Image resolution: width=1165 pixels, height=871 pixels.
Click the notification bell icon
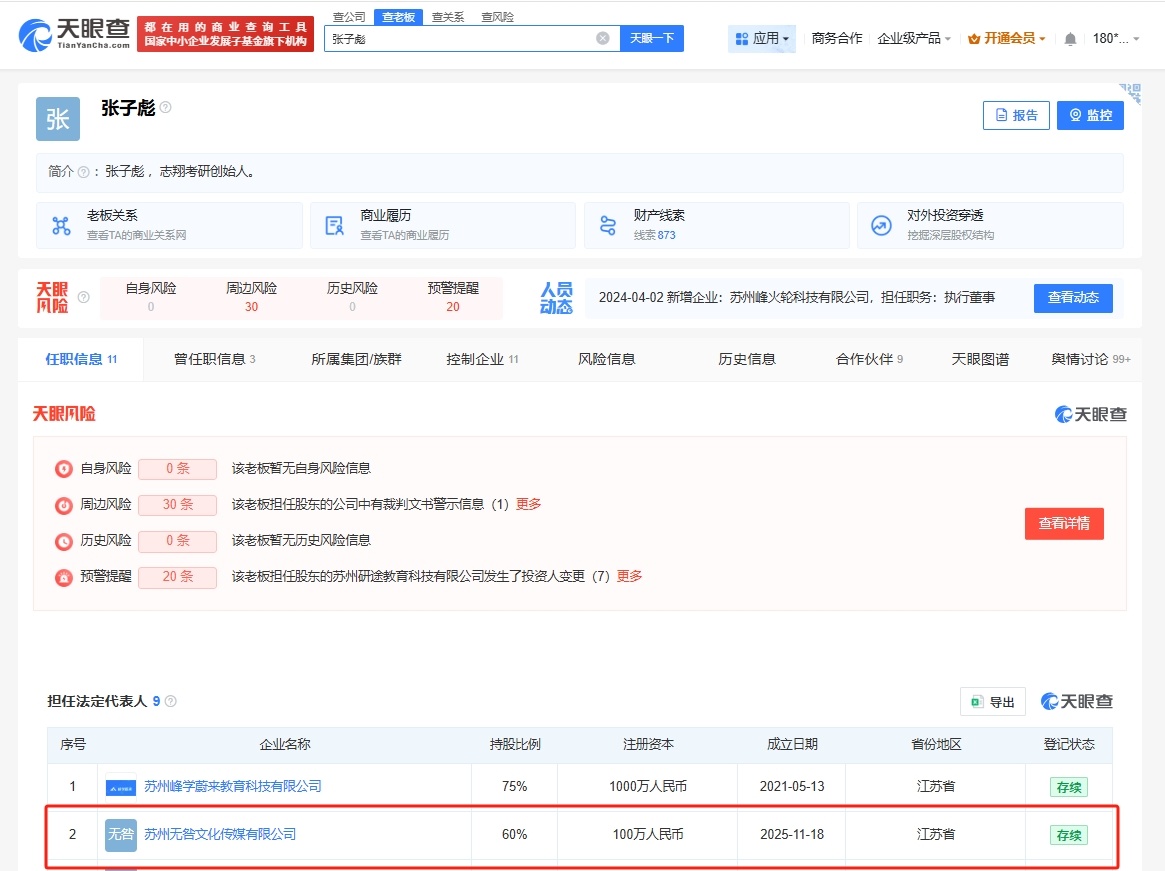click(x=1070, y=39)
